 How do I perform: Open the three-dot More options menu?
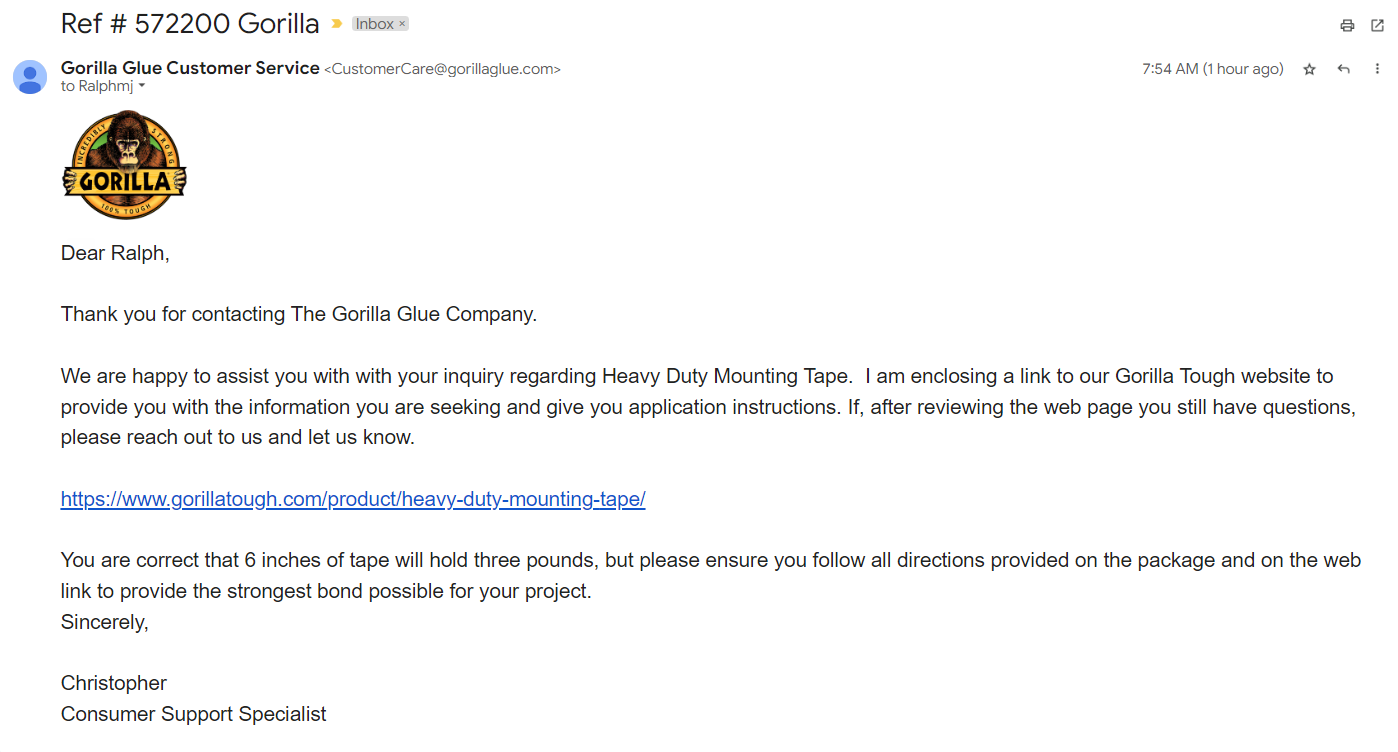pyautogui.click(x=1377, y=69)
